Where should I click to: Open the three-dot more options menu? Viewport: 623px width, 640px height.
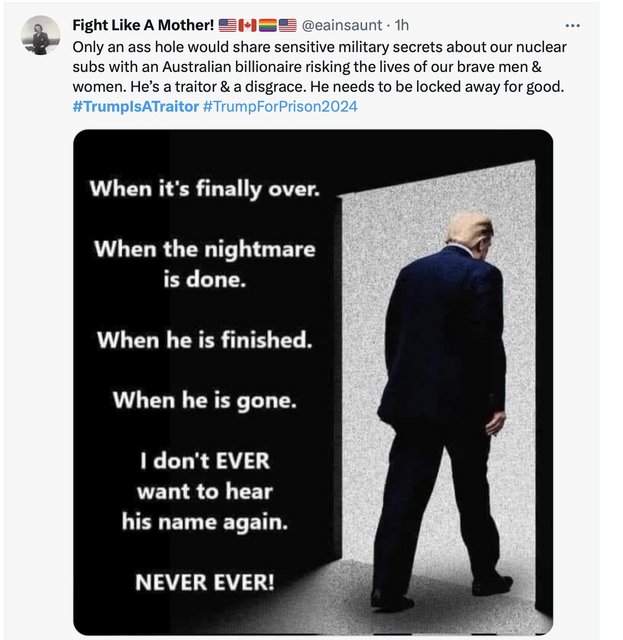(x=572, y=26)
